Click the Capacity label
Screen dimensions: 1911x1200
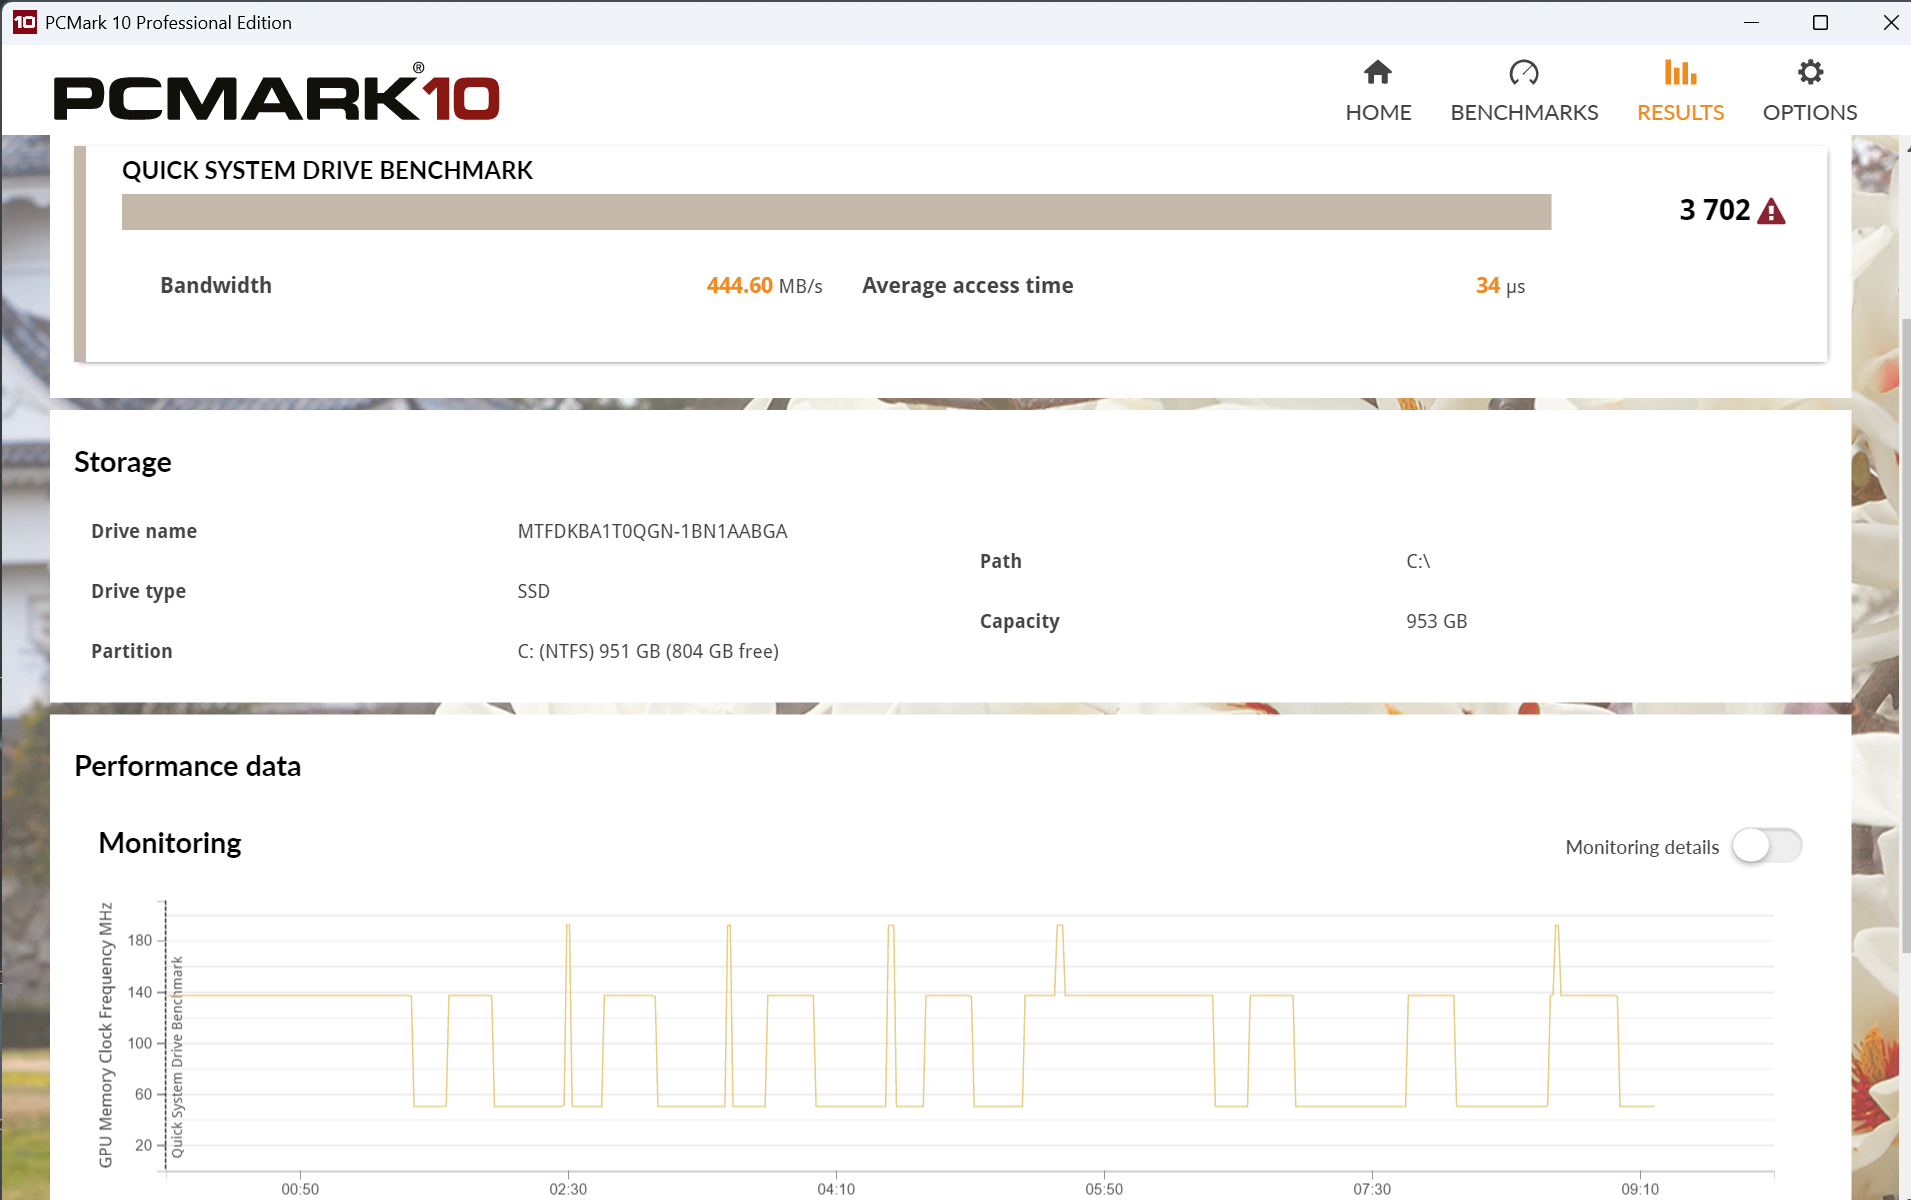(x=1019, y=621)
